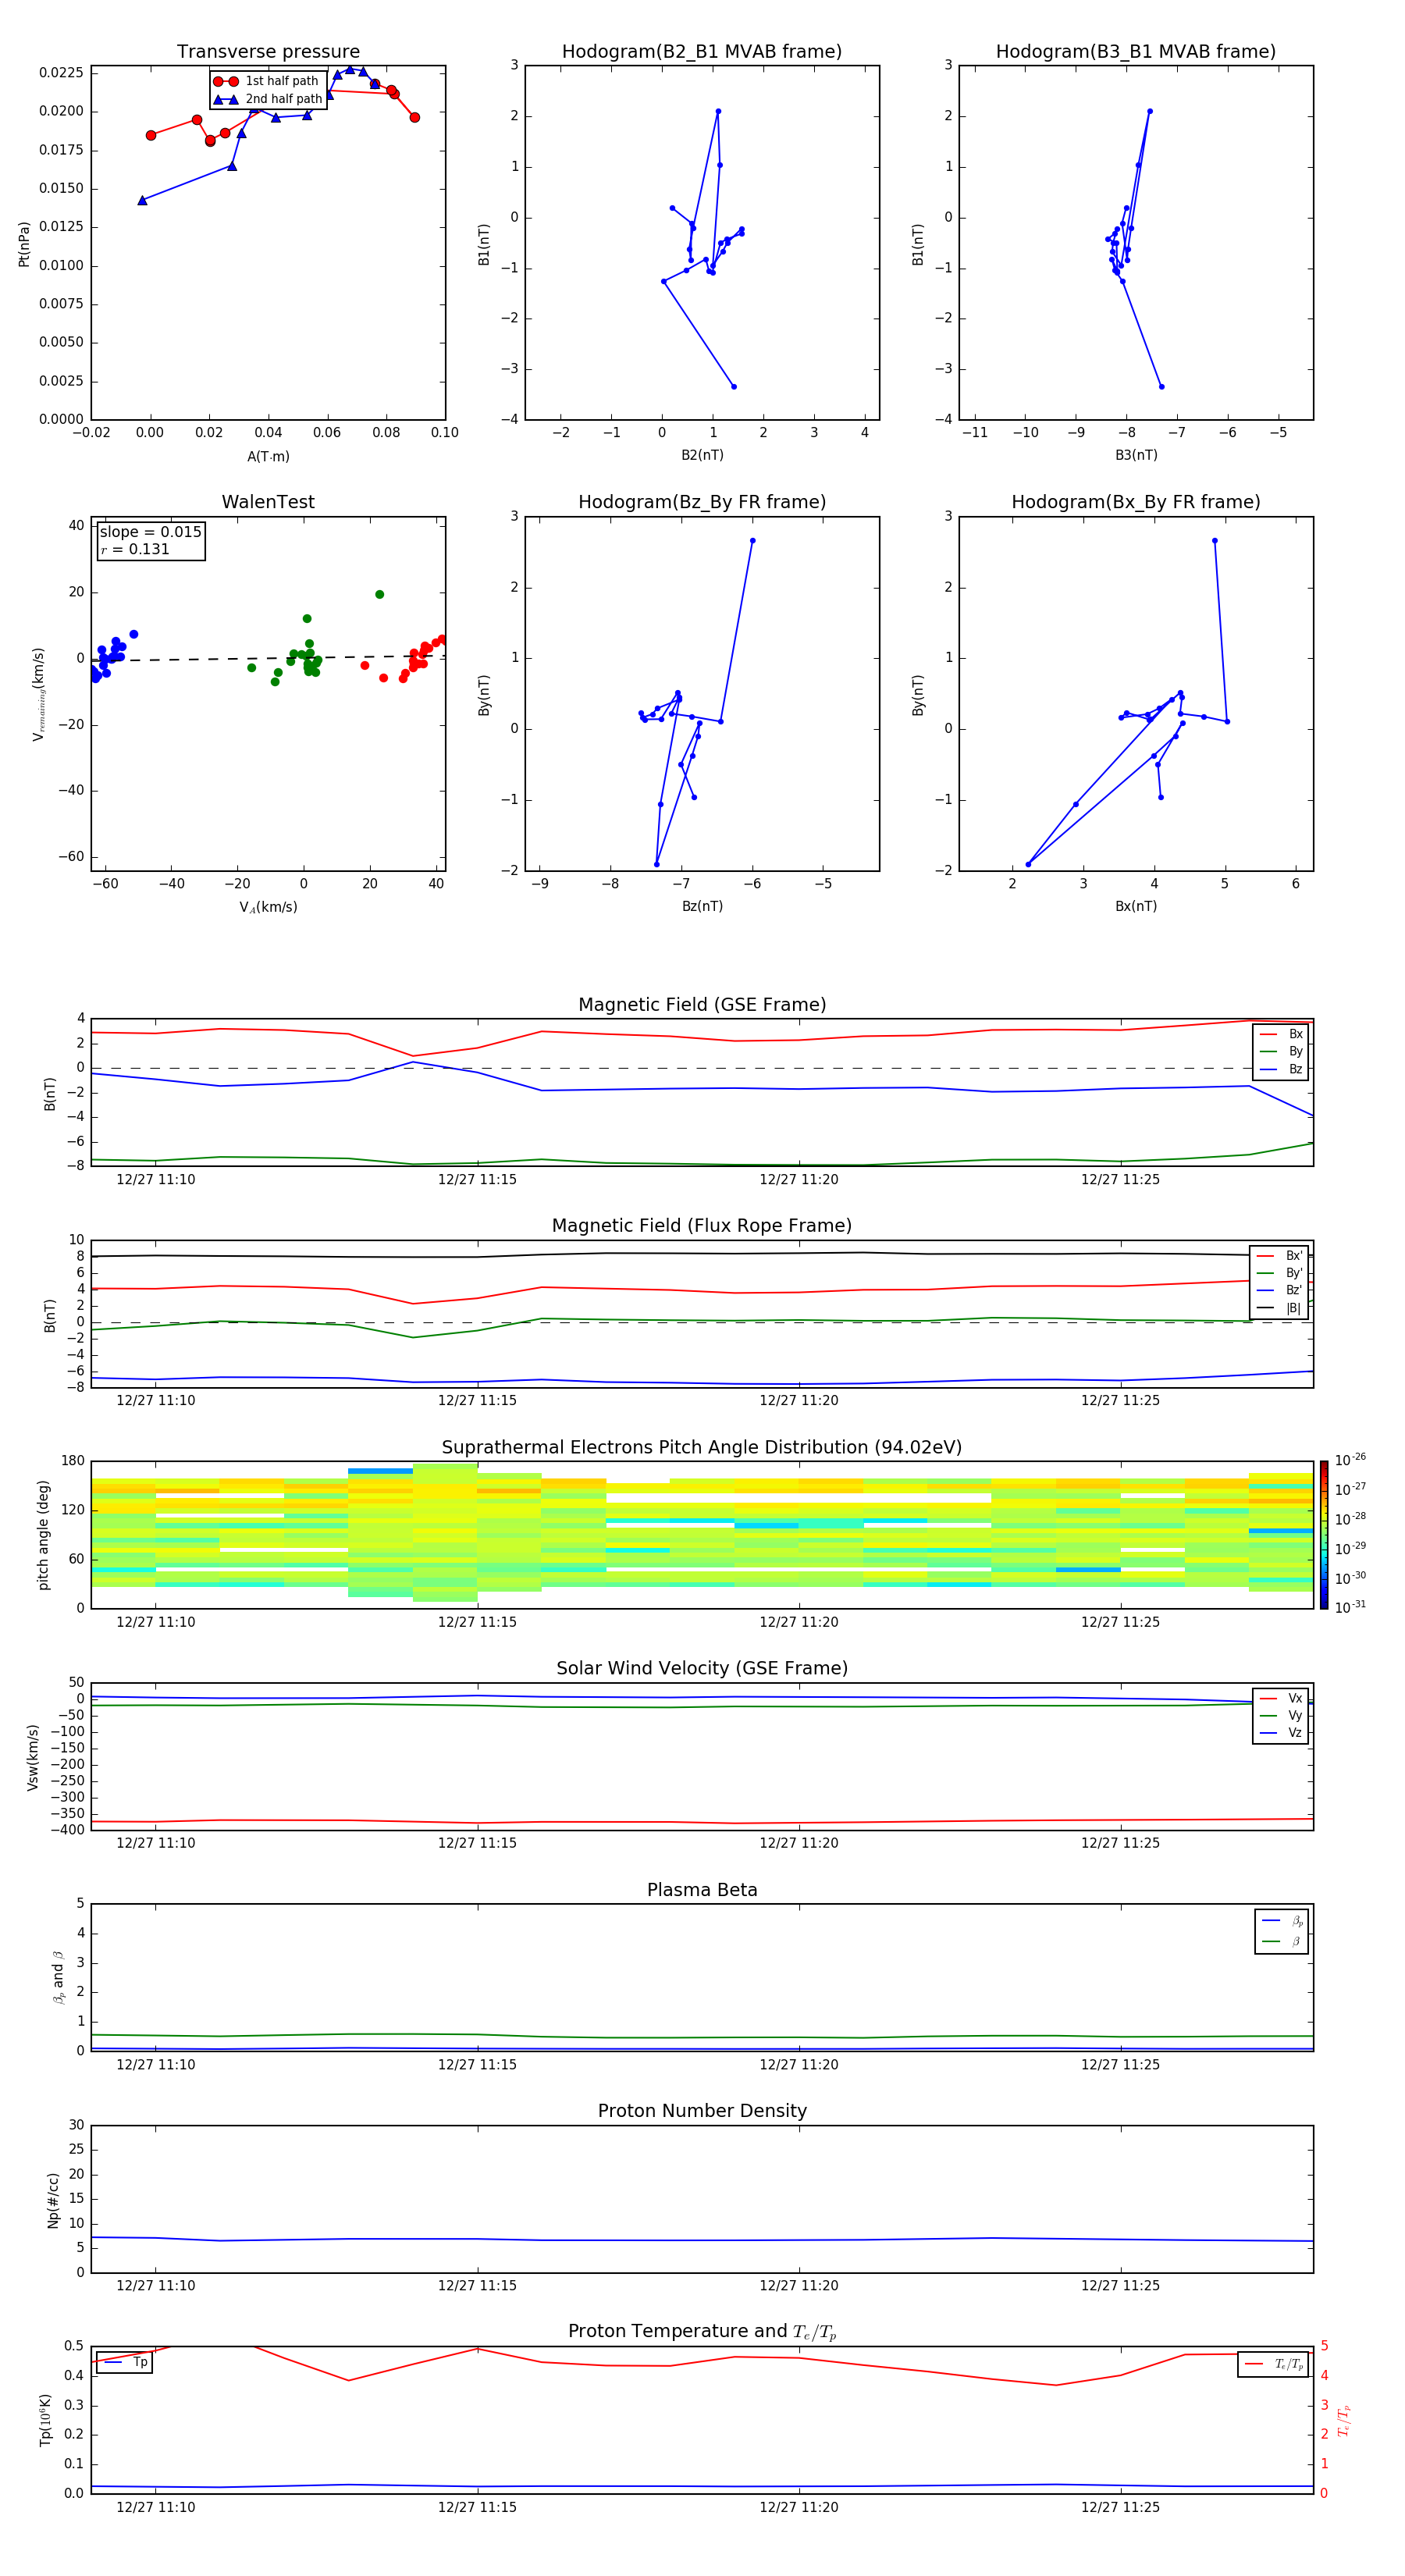Click the 'A(T·m)' x-axis label

[x=268, y=456]
